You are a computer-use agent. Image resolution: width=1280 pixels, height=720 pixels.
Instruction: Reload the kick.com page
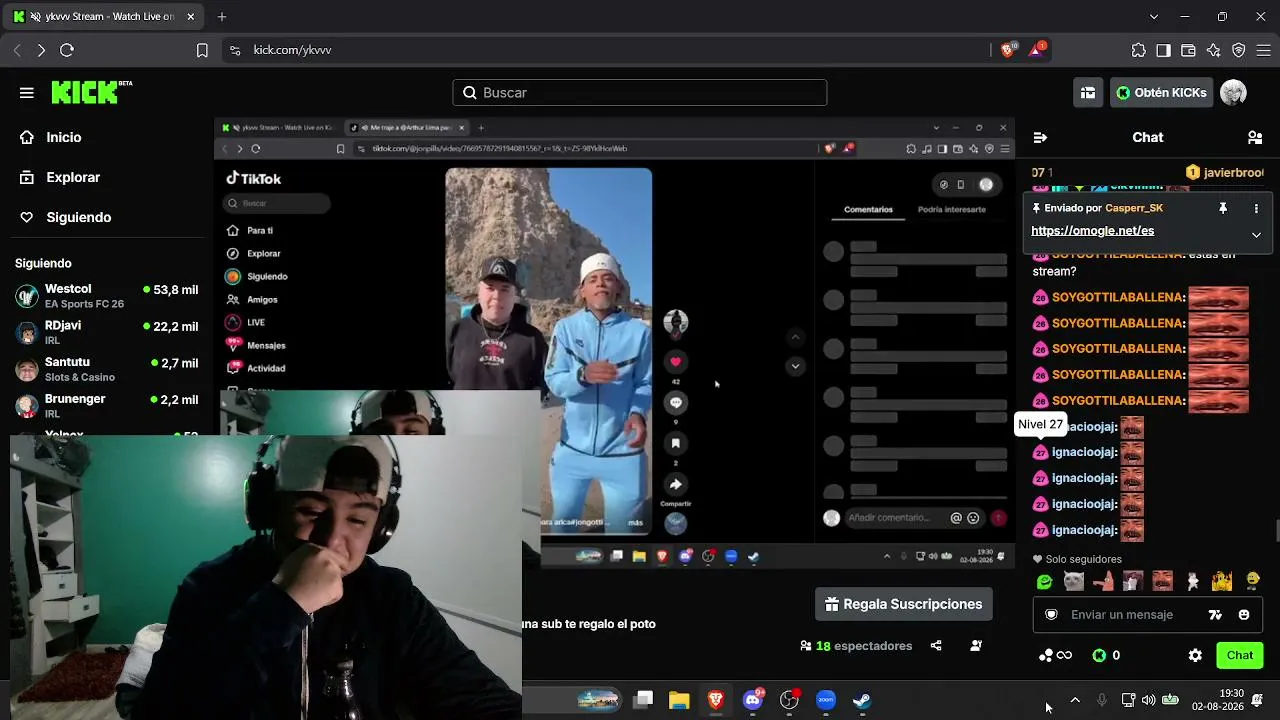pos(67,50)
